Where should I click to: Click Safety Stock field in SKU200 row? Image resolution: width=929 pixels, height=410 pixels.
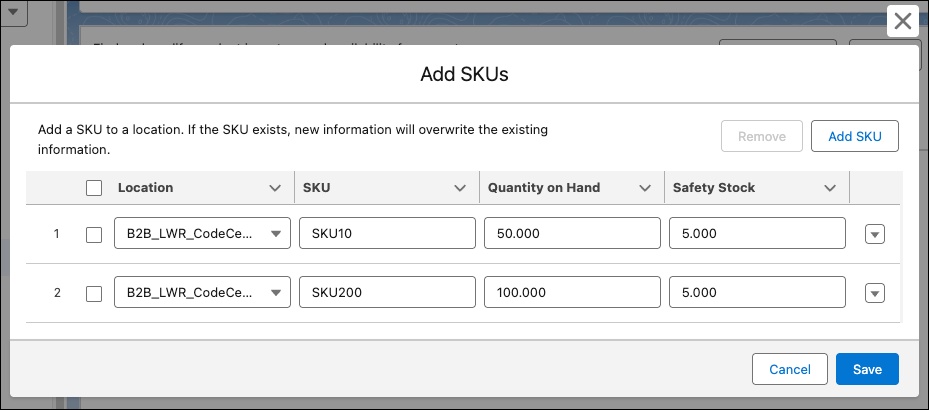[x=757, y=292]
